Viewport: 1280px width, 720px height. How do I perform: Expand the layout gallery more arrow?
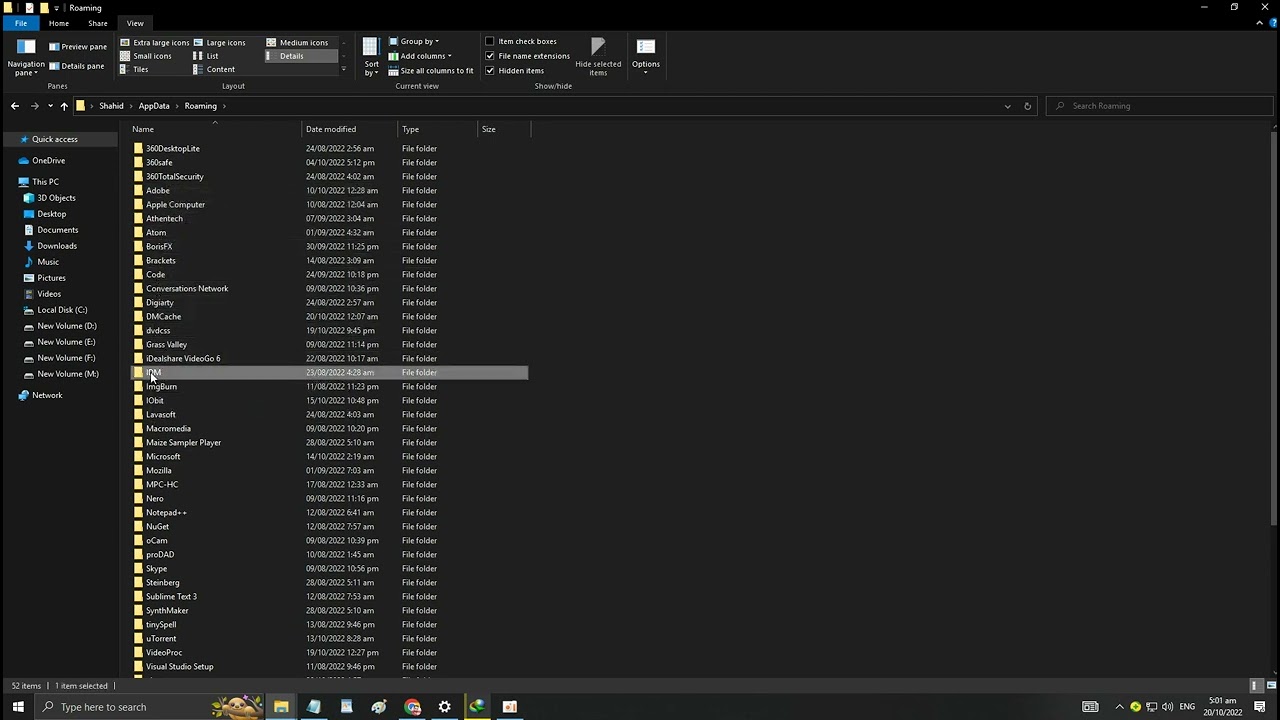pos(343,69)
